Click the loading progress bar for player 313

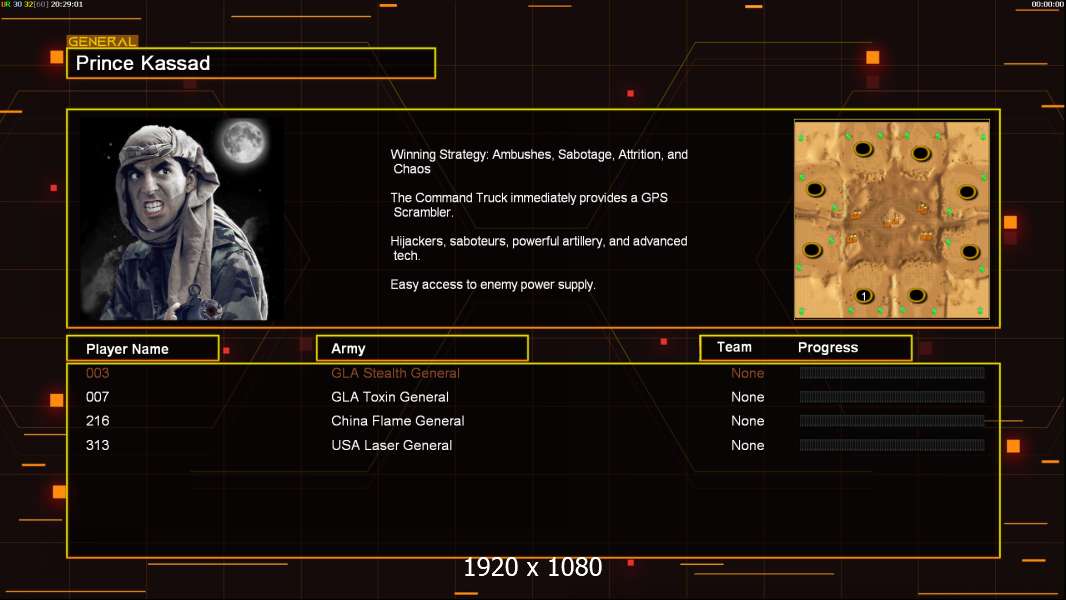pos(892,445)
